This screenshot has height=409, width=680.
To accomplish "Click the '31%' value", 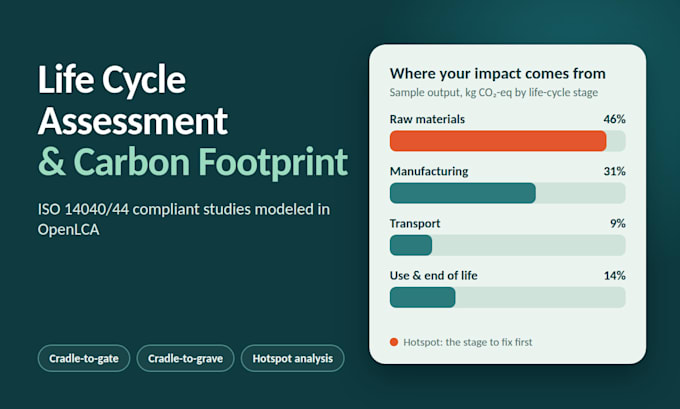I will (x=615, y=171).
